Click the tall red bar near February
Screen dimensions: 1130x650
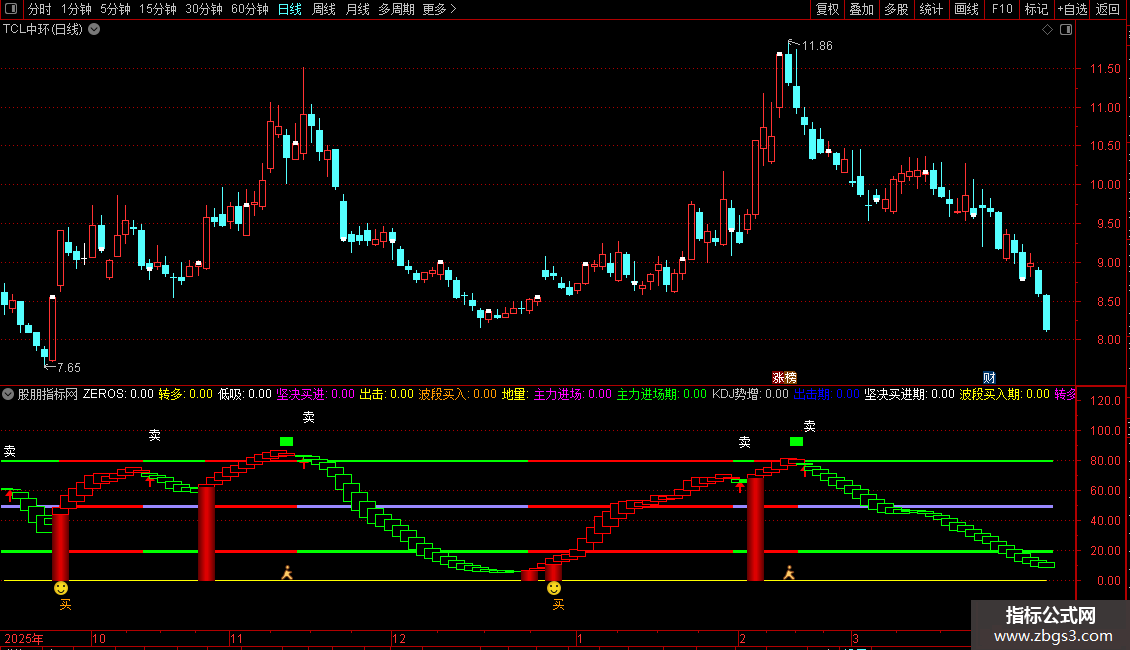pyautogui.click(x=755, y=528)
